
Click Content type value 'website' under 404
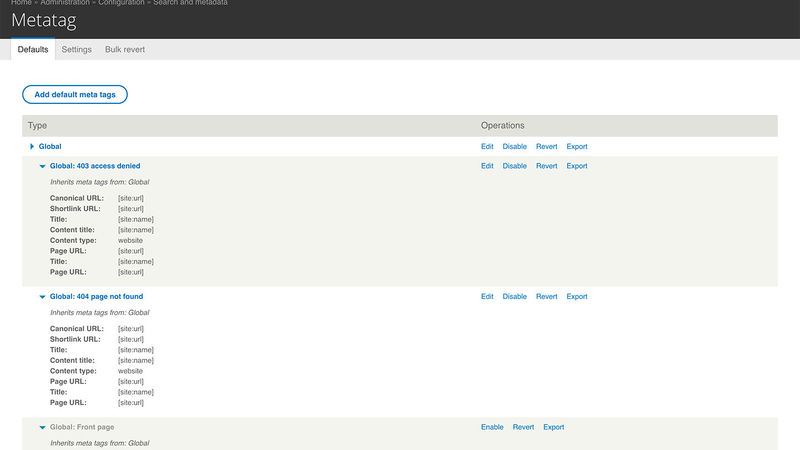[x=130, y=371]
